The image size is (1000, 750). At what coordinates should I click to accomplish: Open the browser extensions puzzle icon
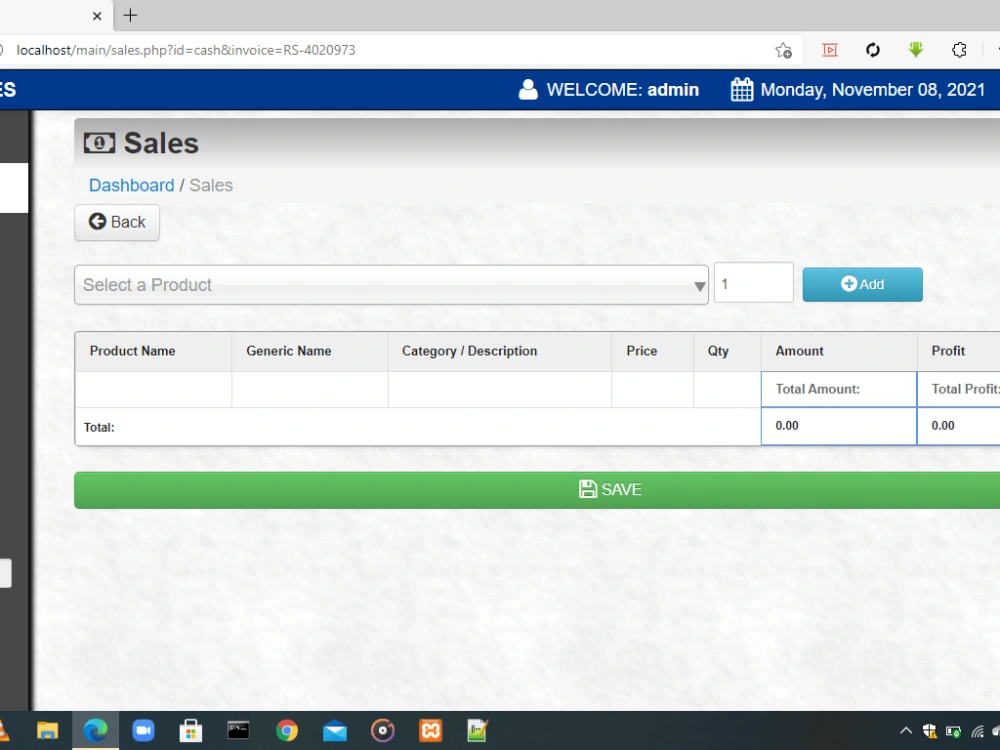tap(959, 50)
